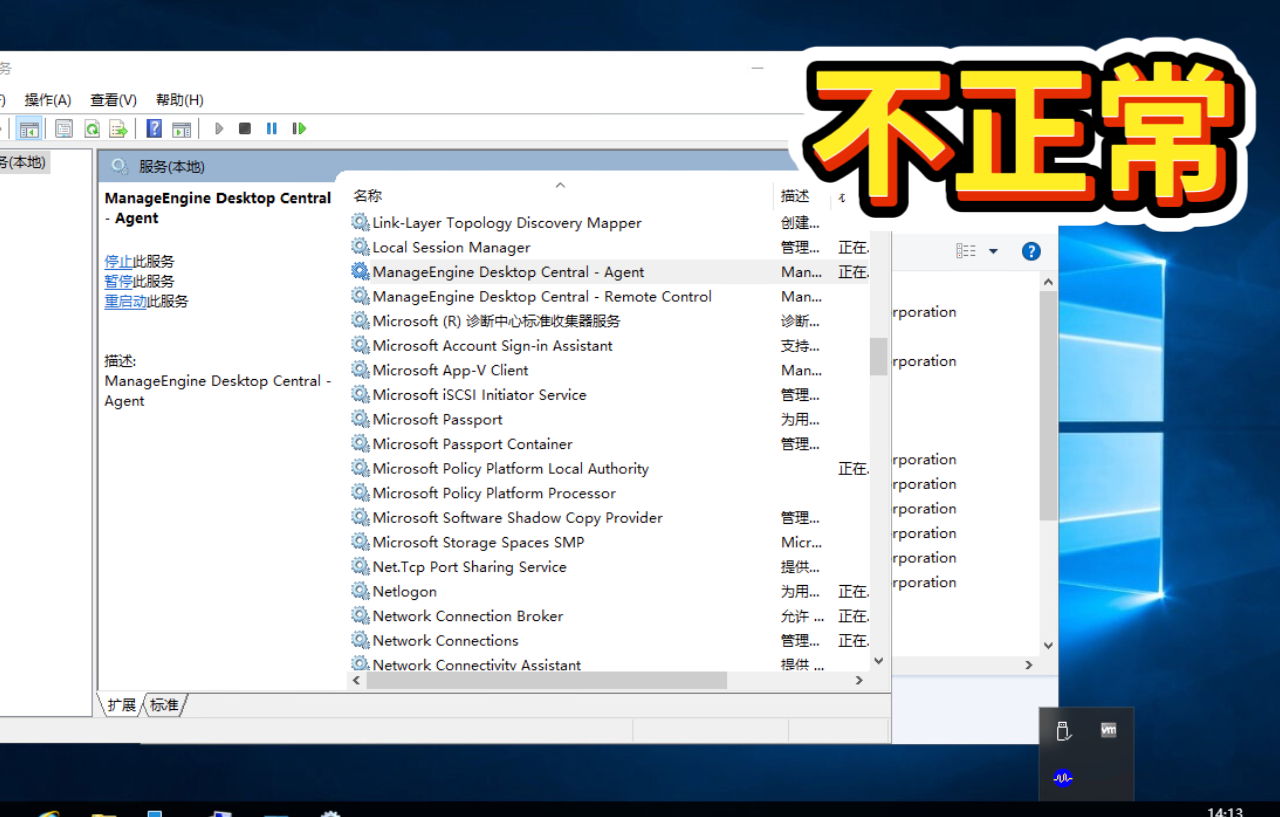Image resolution: width=1280 pixels, height=817 pixels.
Task: Click gear icon of Microsoft Account Sign-in Assistant
Action: coord(360,345)
